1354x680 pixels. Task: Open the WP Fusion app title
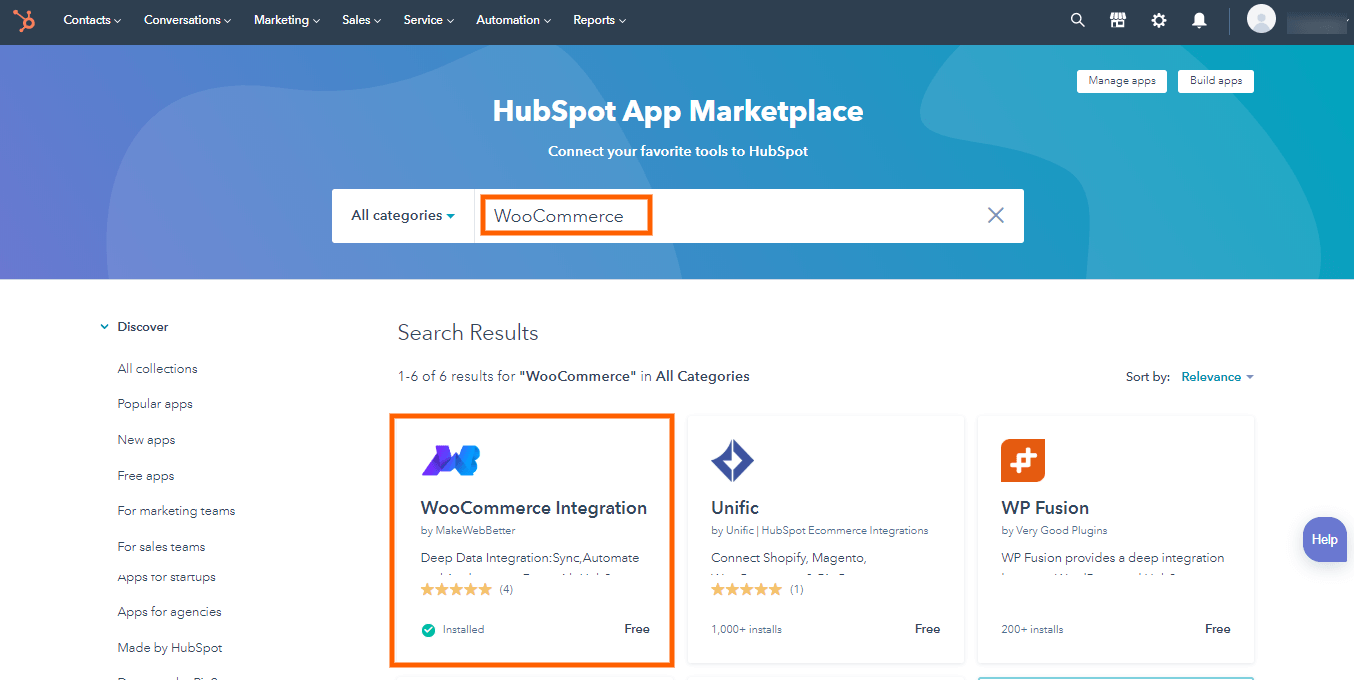pyautogui.click(x=1045, y=508)
